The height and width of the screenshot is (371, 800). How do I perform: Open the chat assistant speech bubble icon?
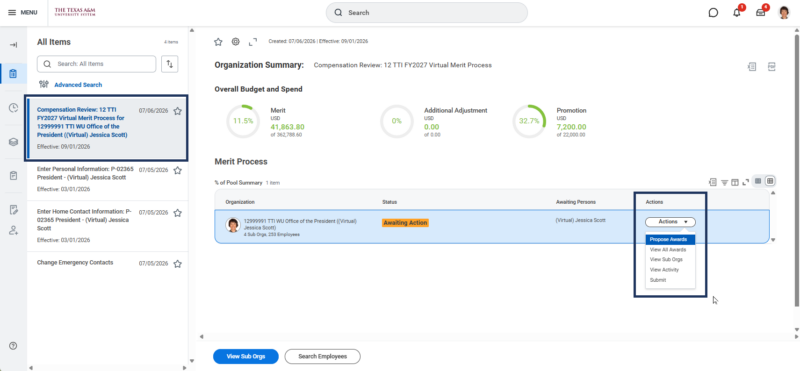pyautogui.click(x=713, y=13)
